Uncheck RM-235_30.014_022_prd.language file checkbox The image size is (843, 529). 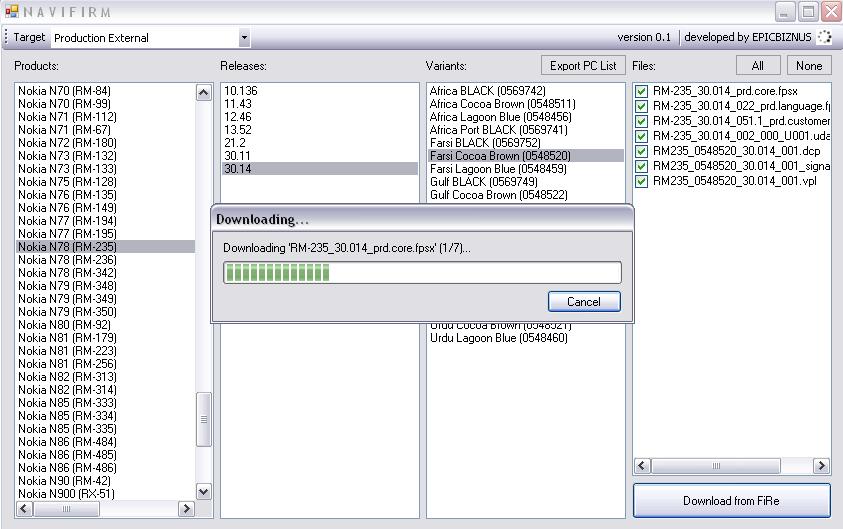coord(641,106)
